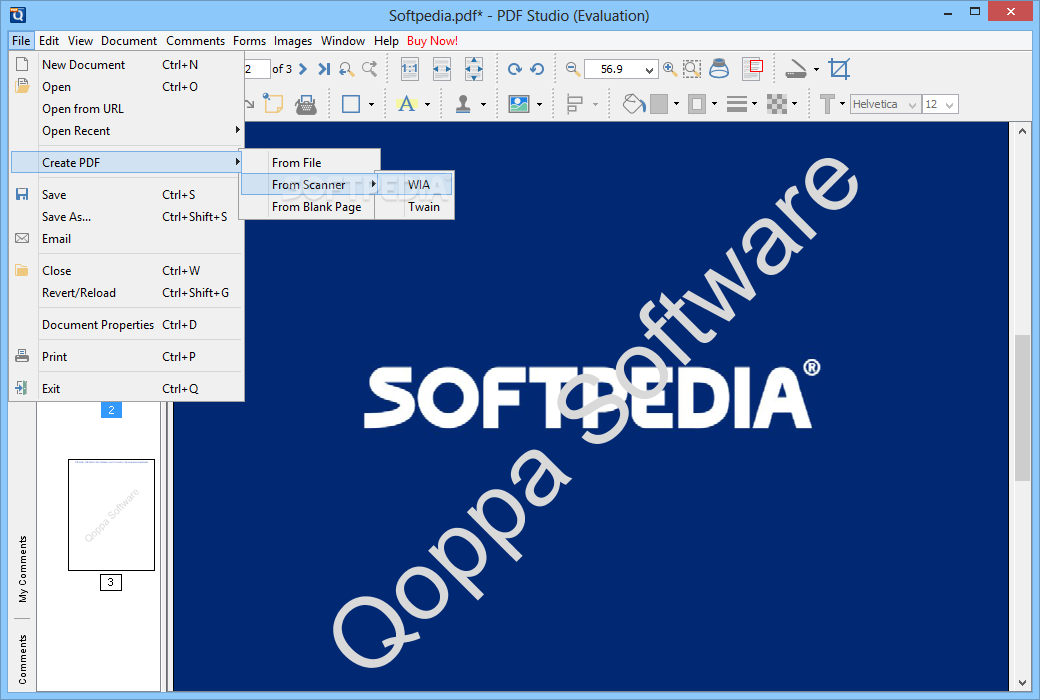Select From Blank Page option
The image size is (1040, 700).
coord(308,207)
